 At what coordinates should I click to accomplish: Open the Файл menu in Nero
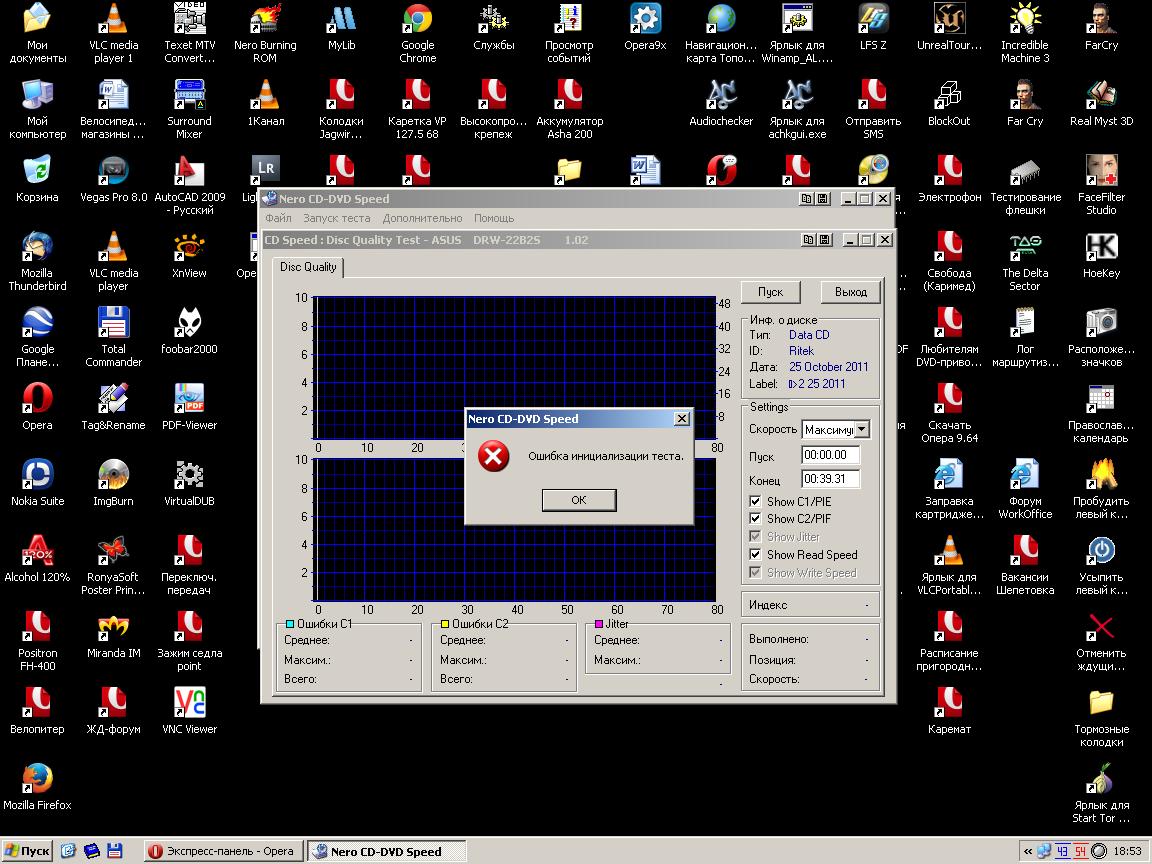point(278,218)
